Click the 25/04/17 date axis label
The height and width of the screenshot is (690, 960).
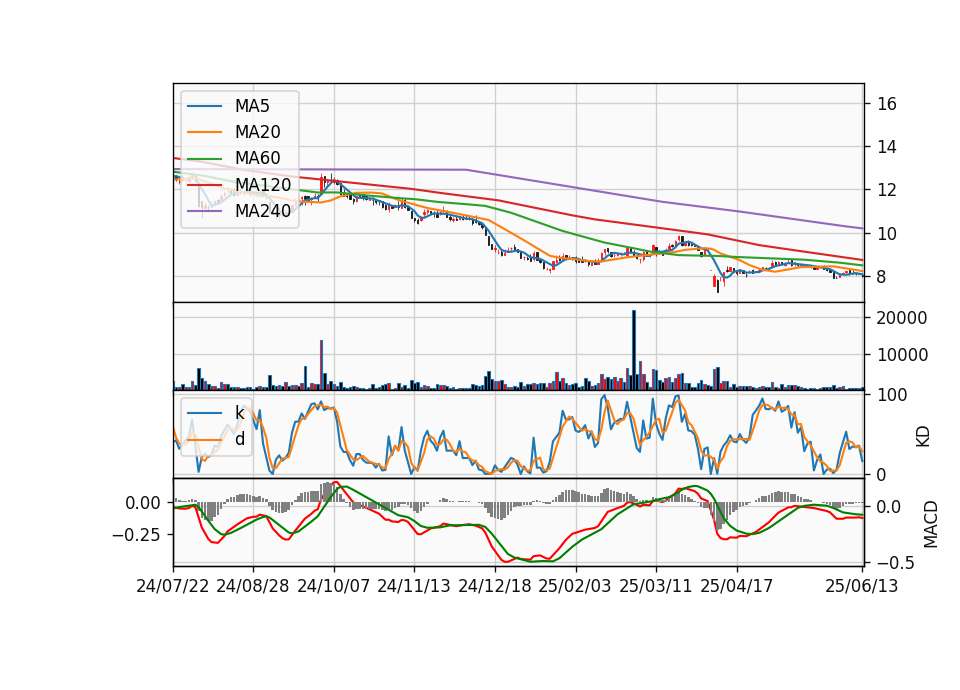pos(737,586)
